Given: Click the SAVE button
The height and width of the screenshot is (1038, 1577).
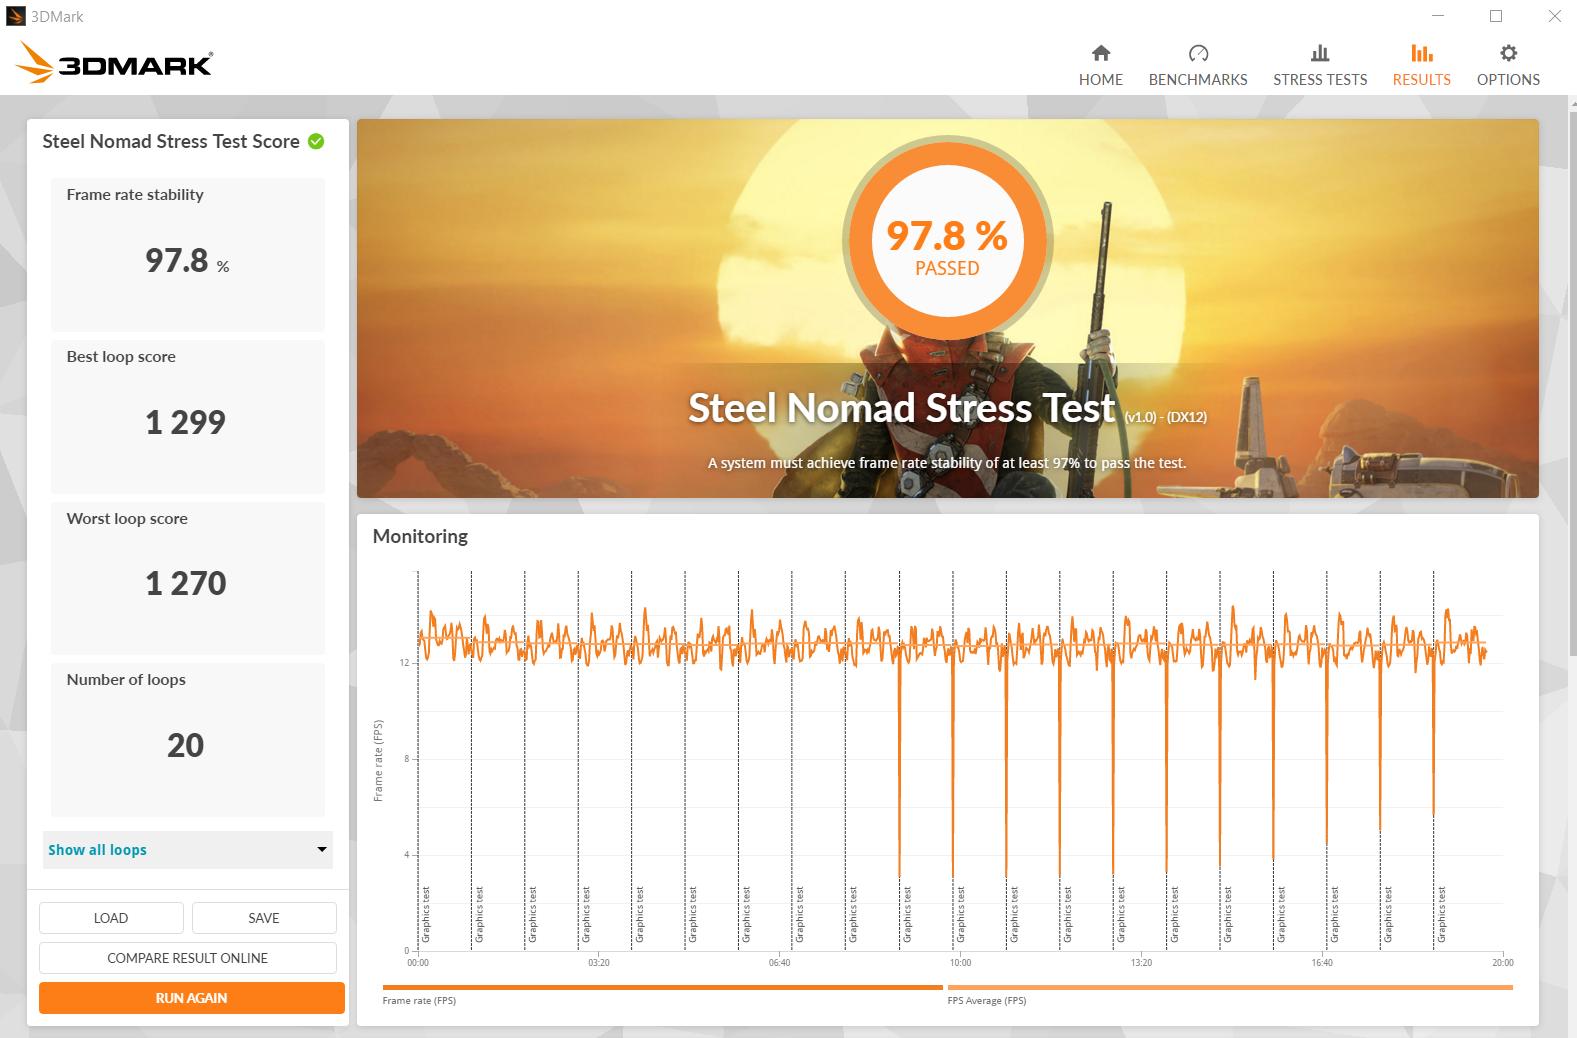Looking at the screenshot, I should (264, 918).
